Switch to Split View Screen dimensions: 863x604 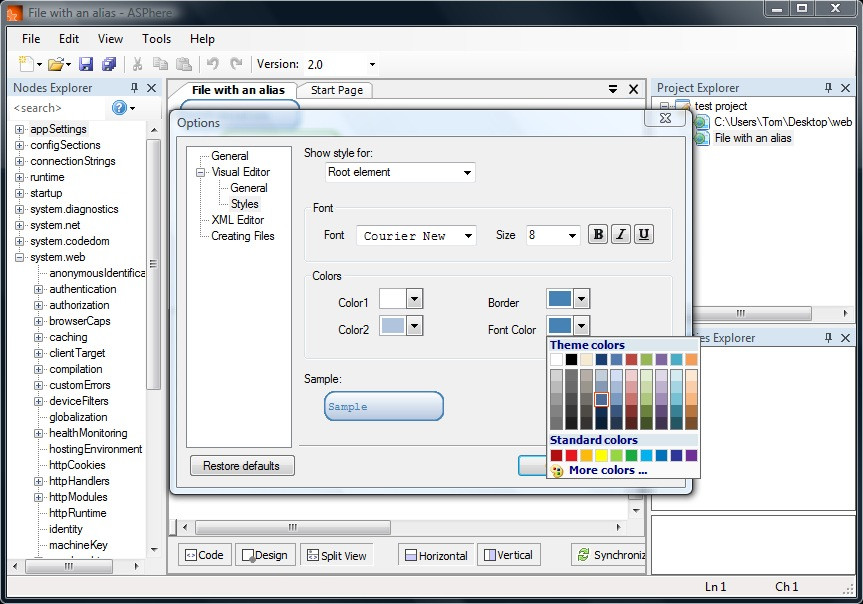(336, 555)
